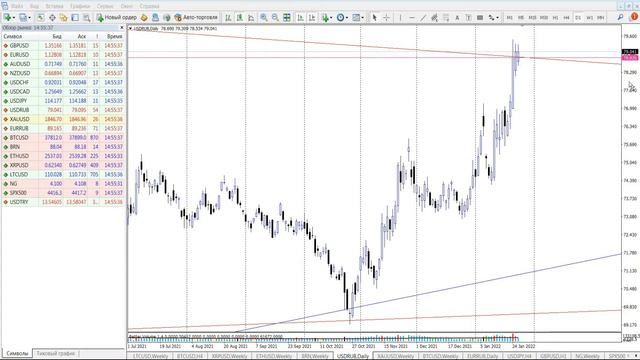This screenshot has width=640, height=360.
Task: Select XAUUSD row in Market Watch
Action: [63, 119]
